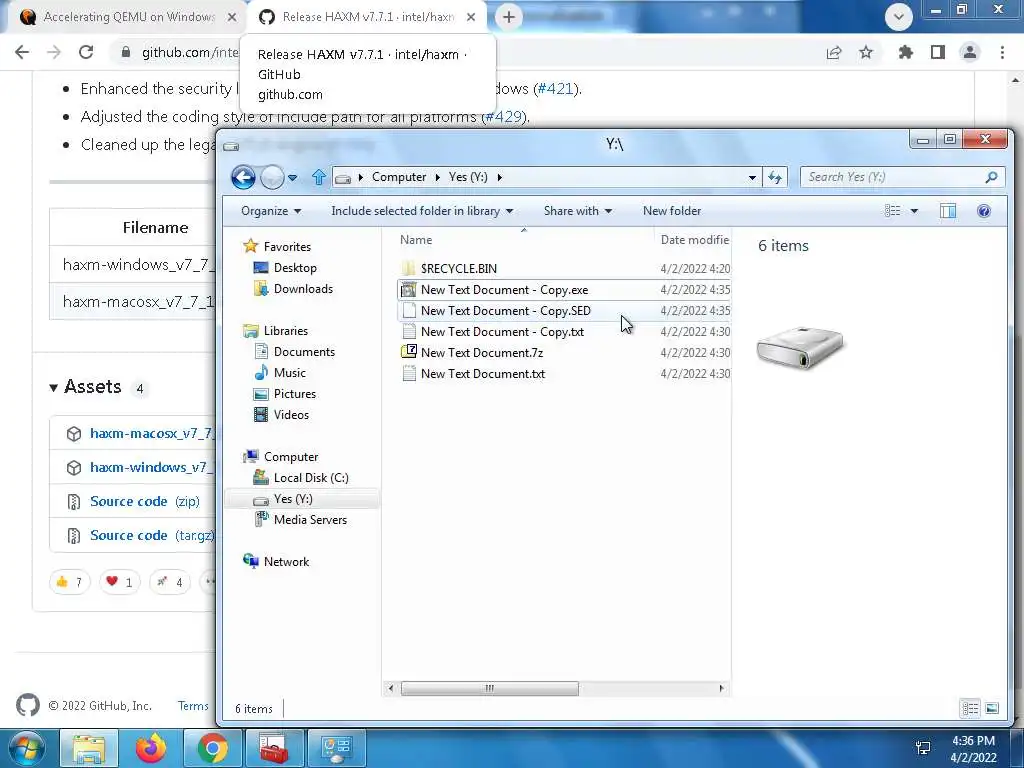This screenshot has height=768, width=1024.
Task: Go back in Explorer navigation
Action: tap(243, 177)
